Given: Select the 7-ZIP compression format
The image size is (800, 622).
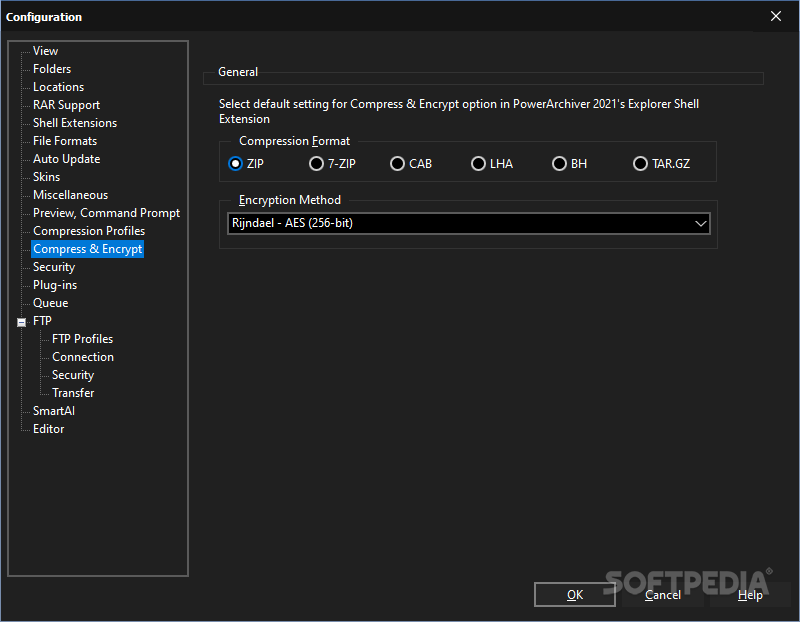Looking at the screenshot, I should click(x=332, y=164).
